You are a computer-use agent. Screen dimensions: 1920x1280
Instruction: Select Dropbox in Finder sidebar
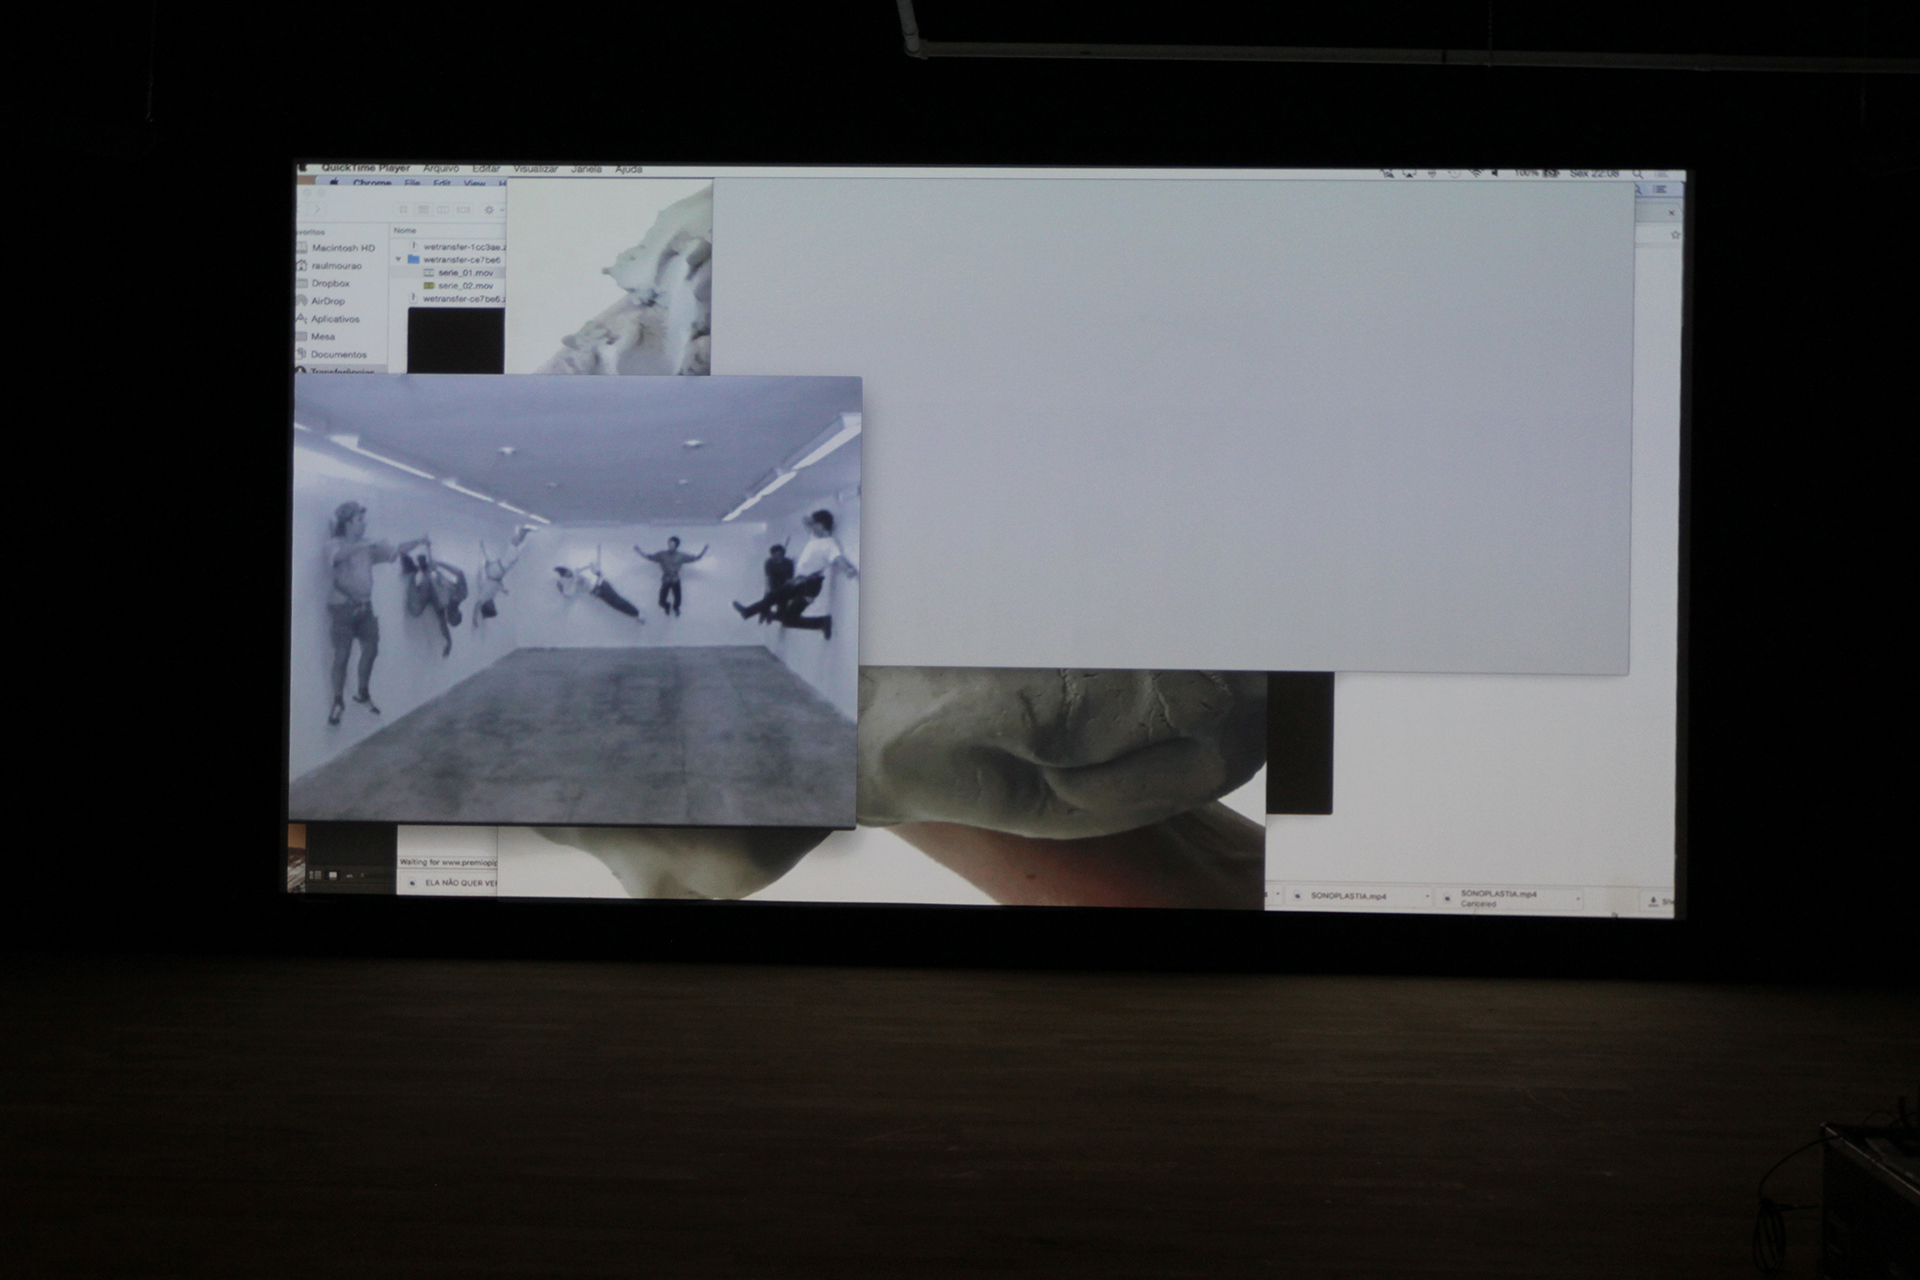330,284
